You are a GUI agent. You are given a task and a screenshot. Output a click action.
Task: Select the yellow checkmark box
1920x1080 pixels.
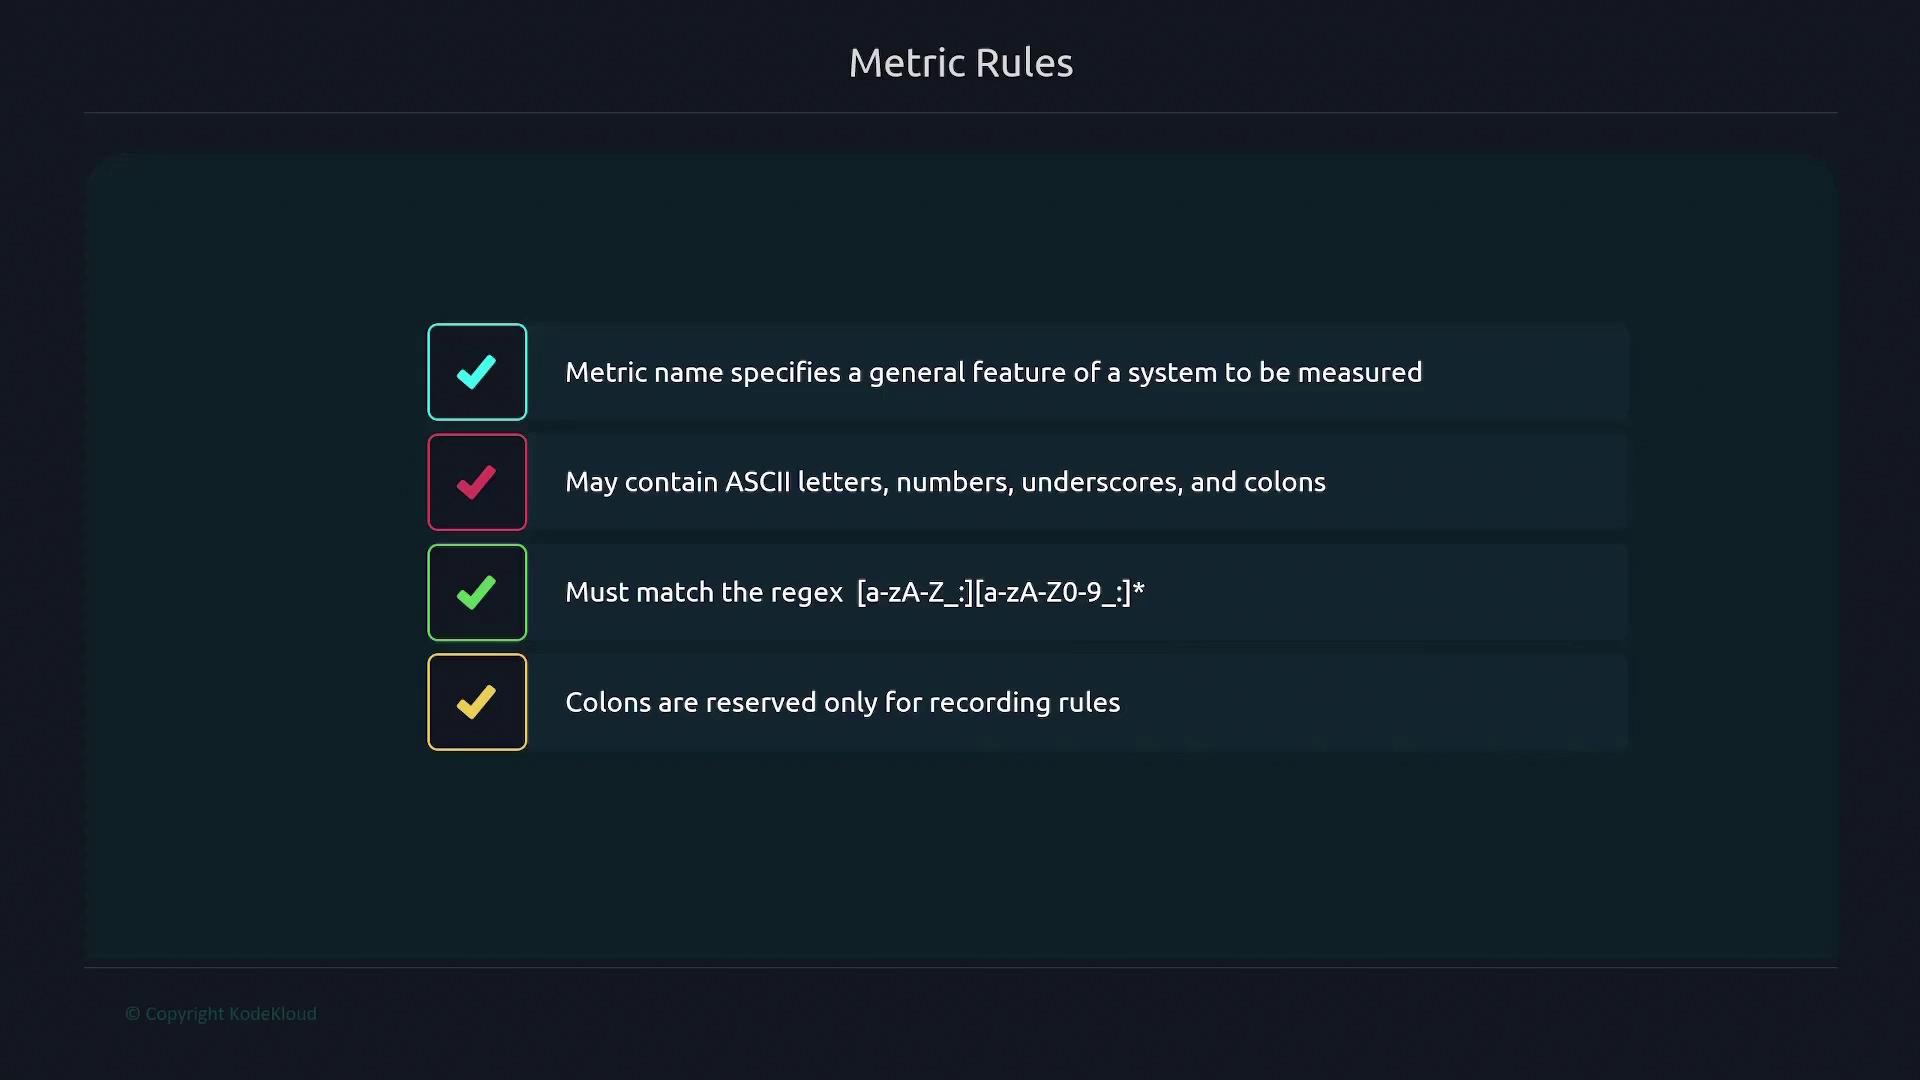tap(477, 702)
